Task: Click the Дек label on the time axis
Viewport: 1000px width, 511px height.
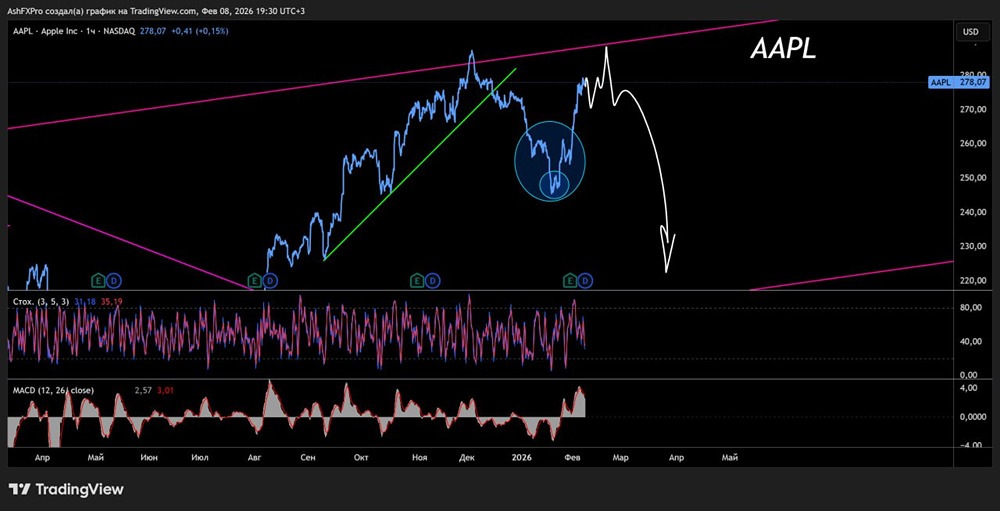Action: (467, 457)
